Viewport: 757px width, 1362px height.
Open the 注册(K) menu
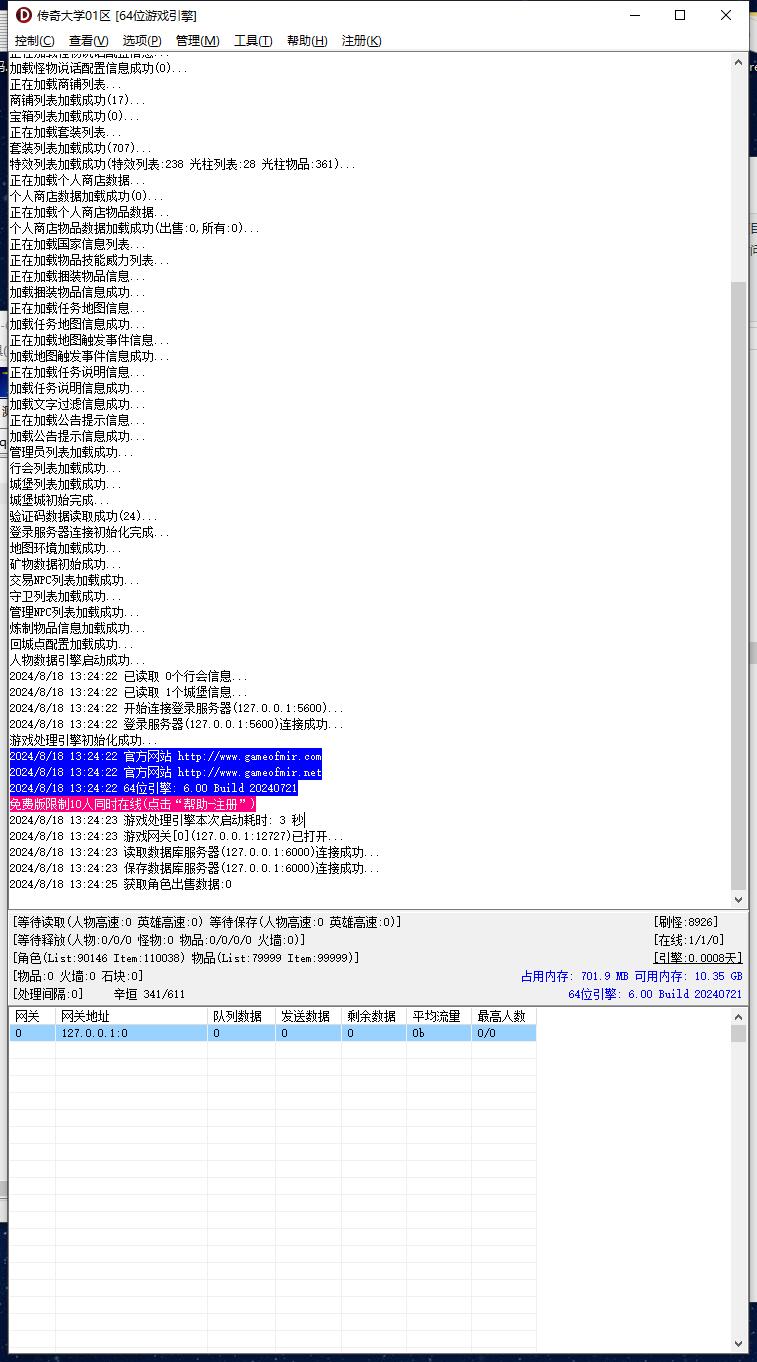361,40
